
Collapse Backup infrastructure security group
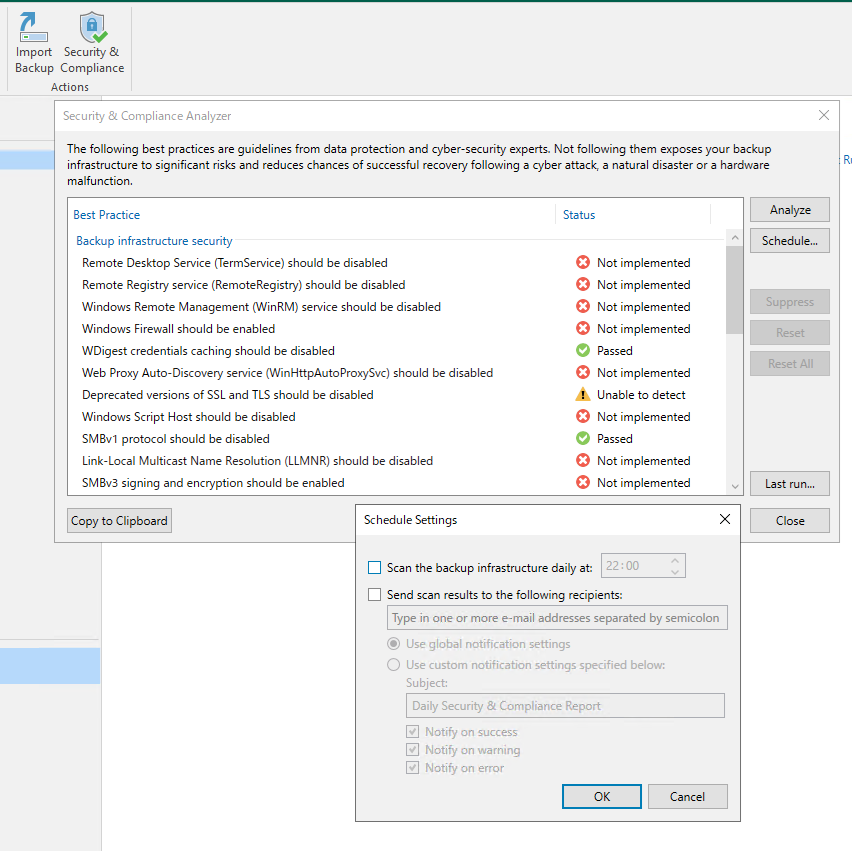click(154, 241)
